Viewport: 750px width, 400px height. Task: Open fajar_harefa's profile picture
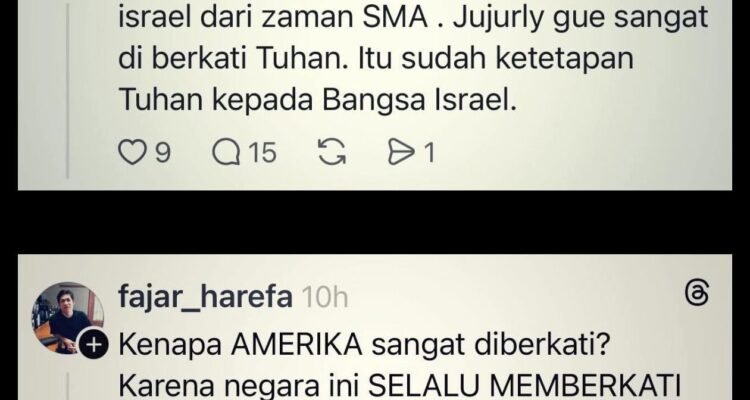click(x=67, y=318)
